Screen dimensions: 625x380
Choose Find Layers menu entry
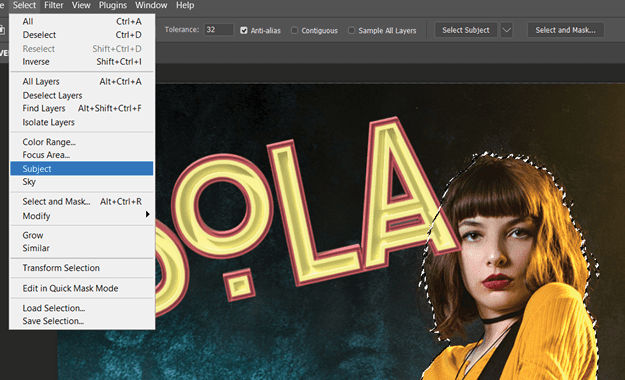click(82, 108)
